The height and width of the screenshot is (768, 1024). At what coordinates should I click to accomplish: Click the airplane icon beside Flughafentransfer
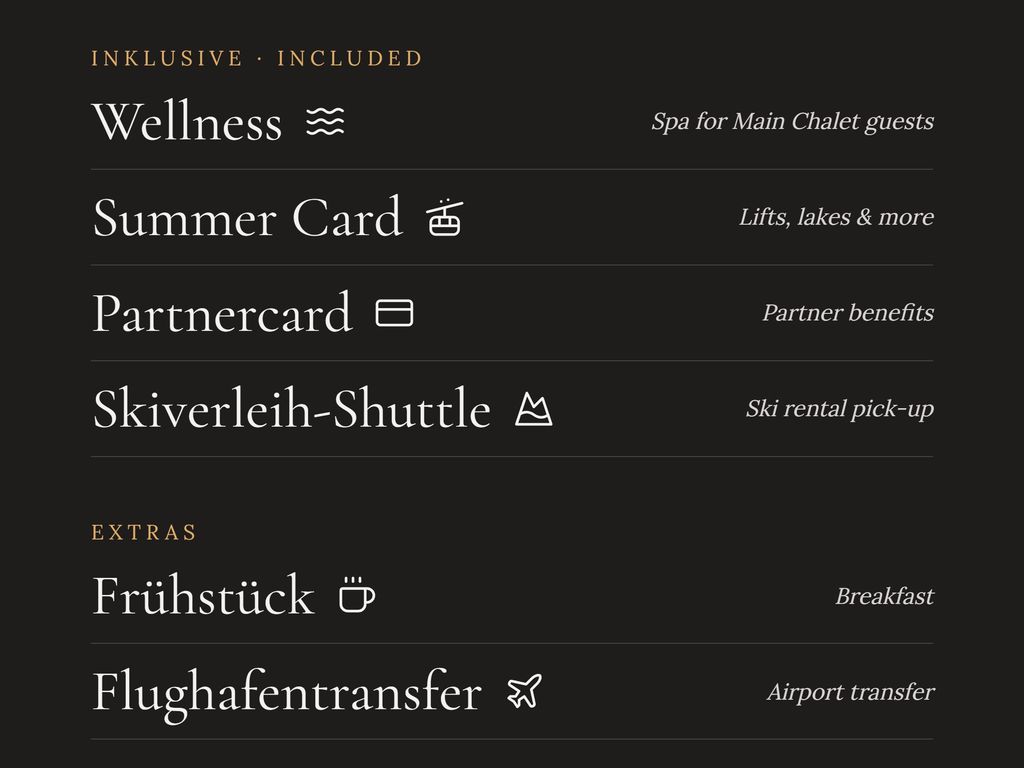pyautogui.click(x=524, y=691)
